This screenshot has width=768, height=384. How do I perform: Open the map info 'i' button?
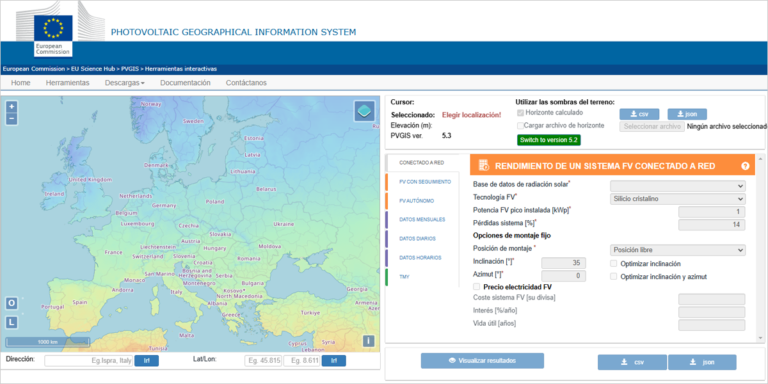pos(369,341)
